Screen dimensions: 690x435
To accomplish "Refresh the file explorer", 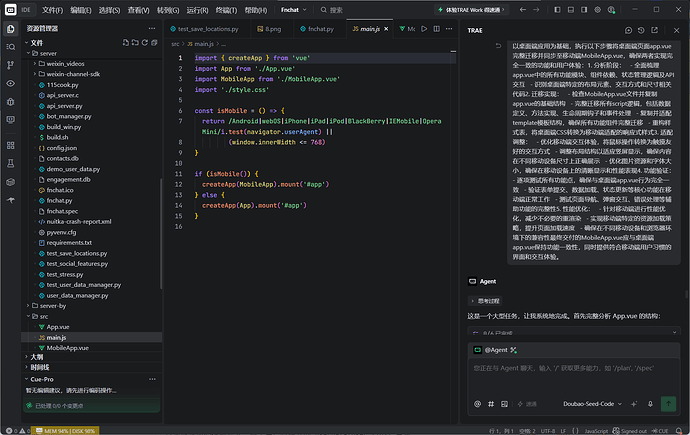I will 144,43.
